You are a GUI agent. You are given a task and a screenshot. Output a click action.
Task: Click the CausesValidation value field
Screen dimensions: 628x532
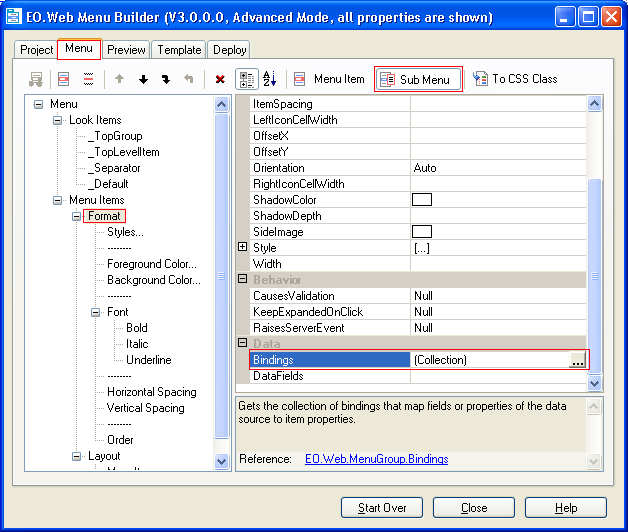coord(498,296)
